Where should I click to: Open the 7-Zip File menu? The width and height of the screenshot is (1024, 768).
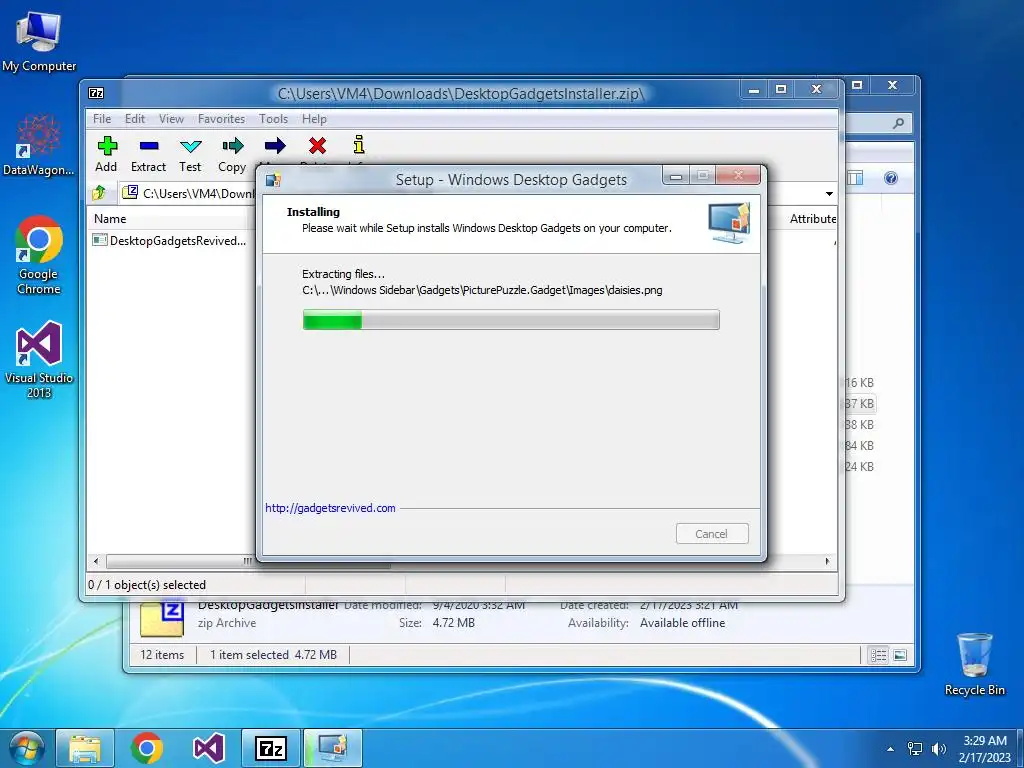tap(102, 119)
